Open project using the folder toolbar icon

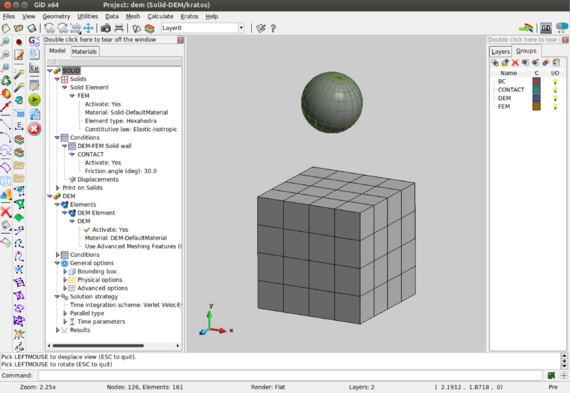19,28
